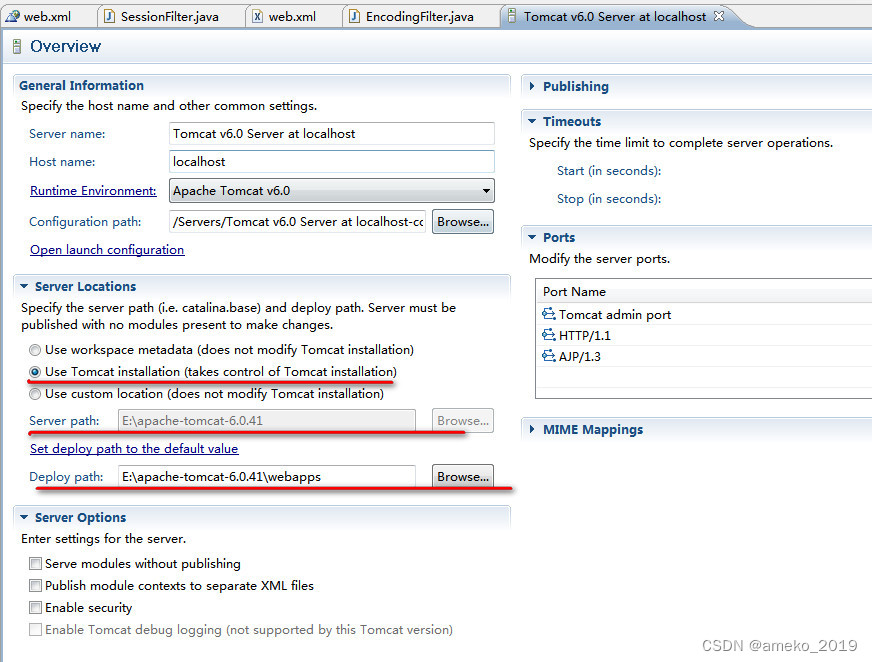Expand the Publishing section
The height and width of the screenshot is (662, 872).
532,86
